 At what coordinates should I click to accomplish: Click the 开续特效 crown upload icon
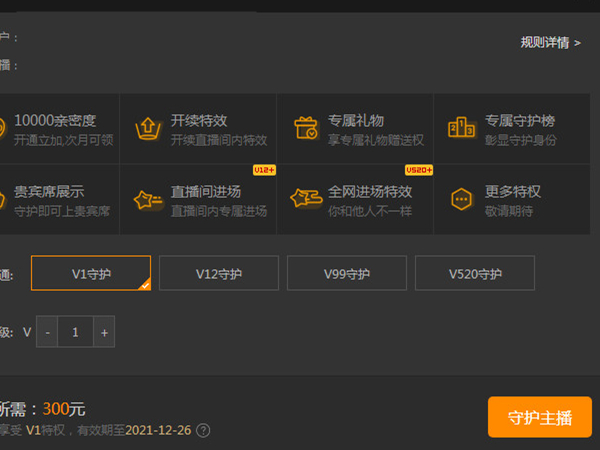pyautogui.click(x=148, y=129)
